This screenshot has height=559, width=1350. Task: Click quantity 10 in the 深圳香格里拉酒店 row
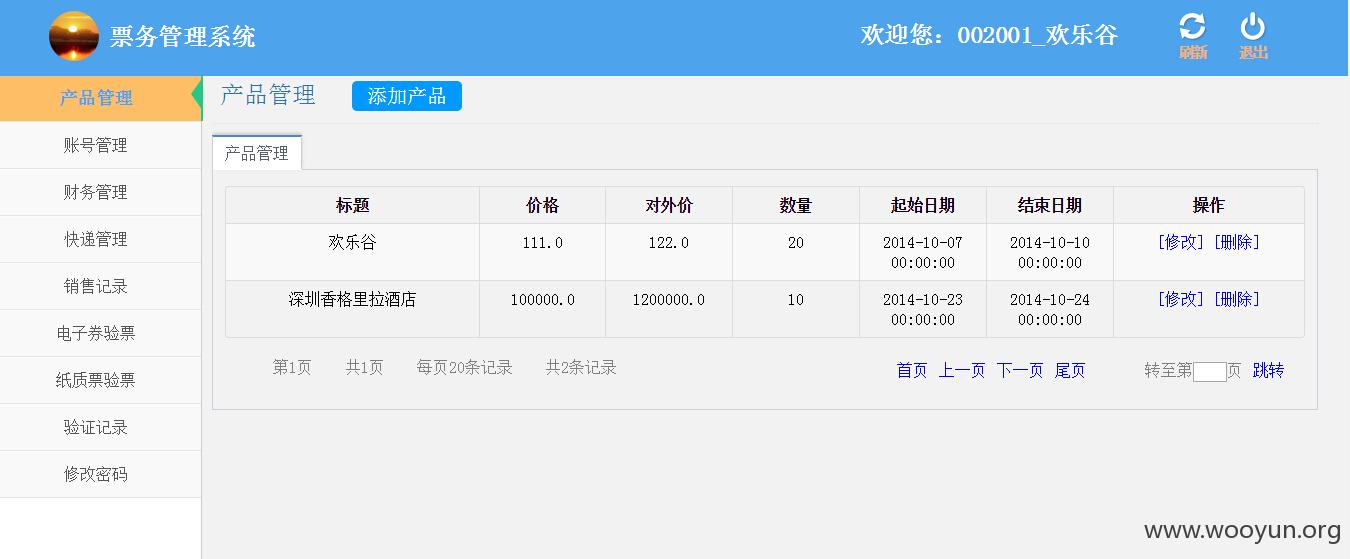click(796, 300)
